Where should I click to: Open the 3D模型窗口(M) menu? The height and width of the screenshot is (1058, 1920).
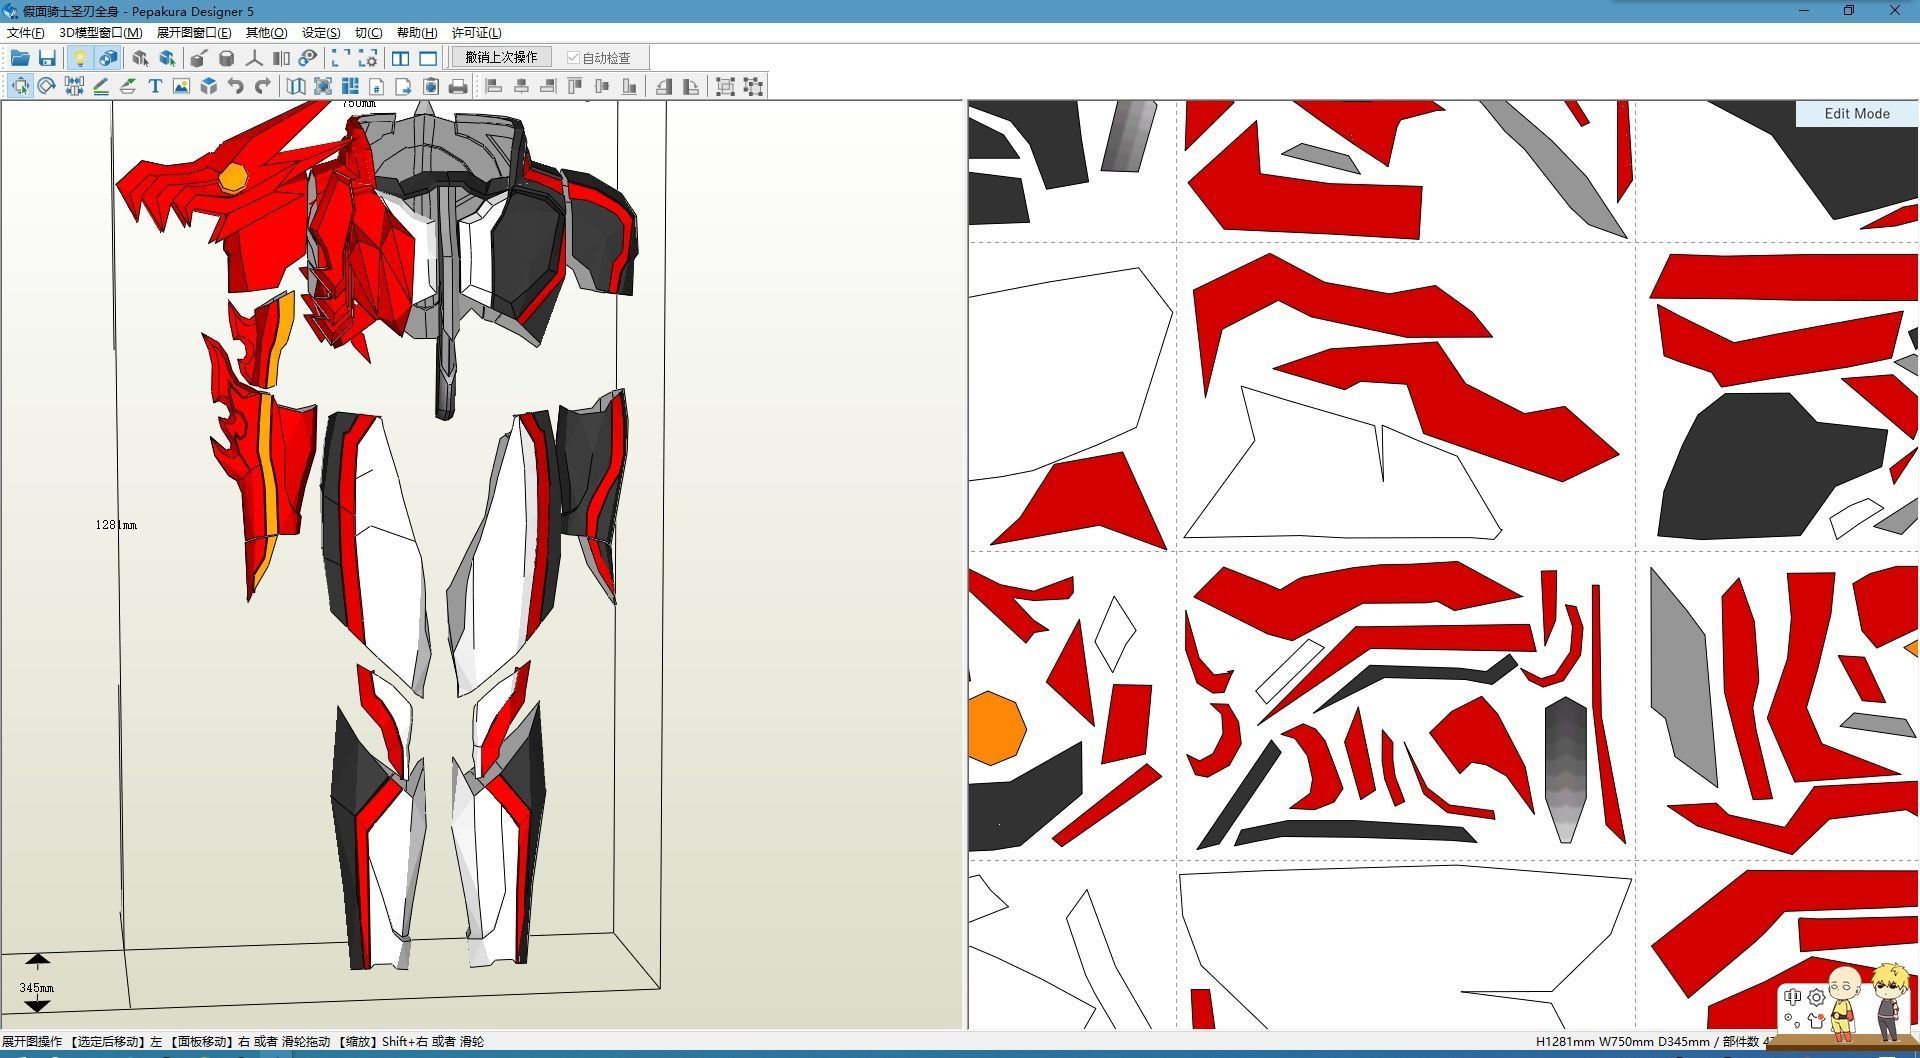pos(101,33)
